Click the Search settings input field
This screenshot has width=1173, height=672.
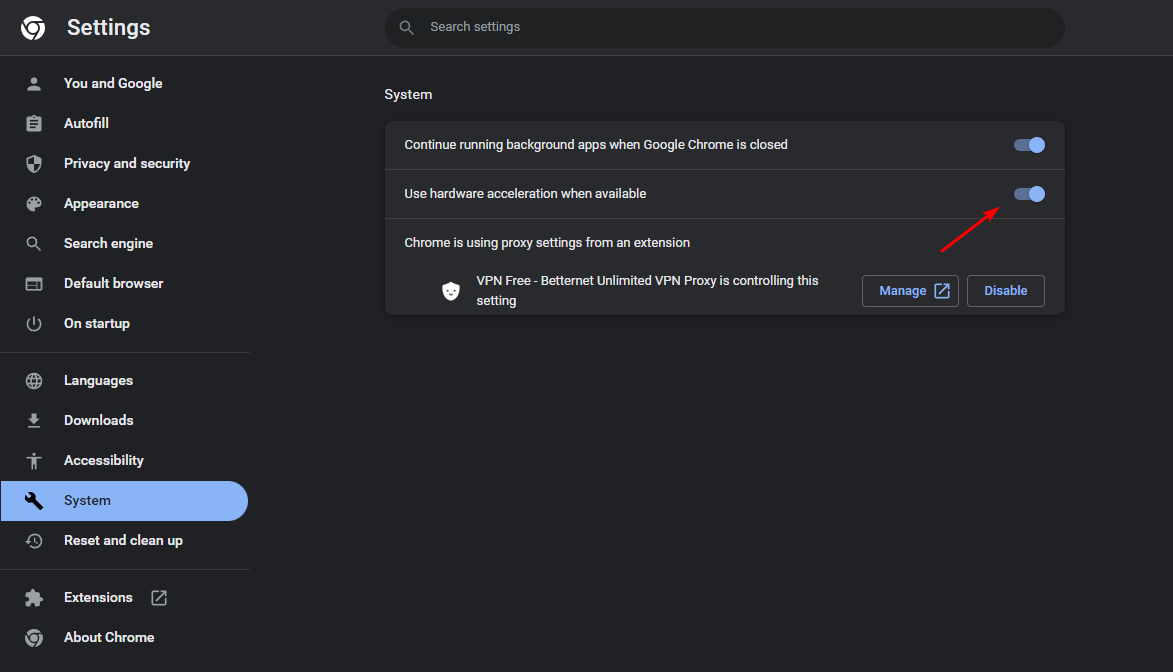(x=724, y=28)
